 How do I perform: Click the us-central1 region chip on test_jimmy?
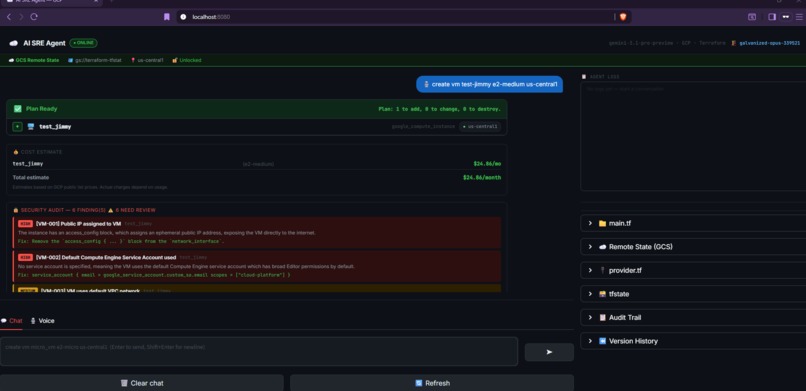(480, 126)
